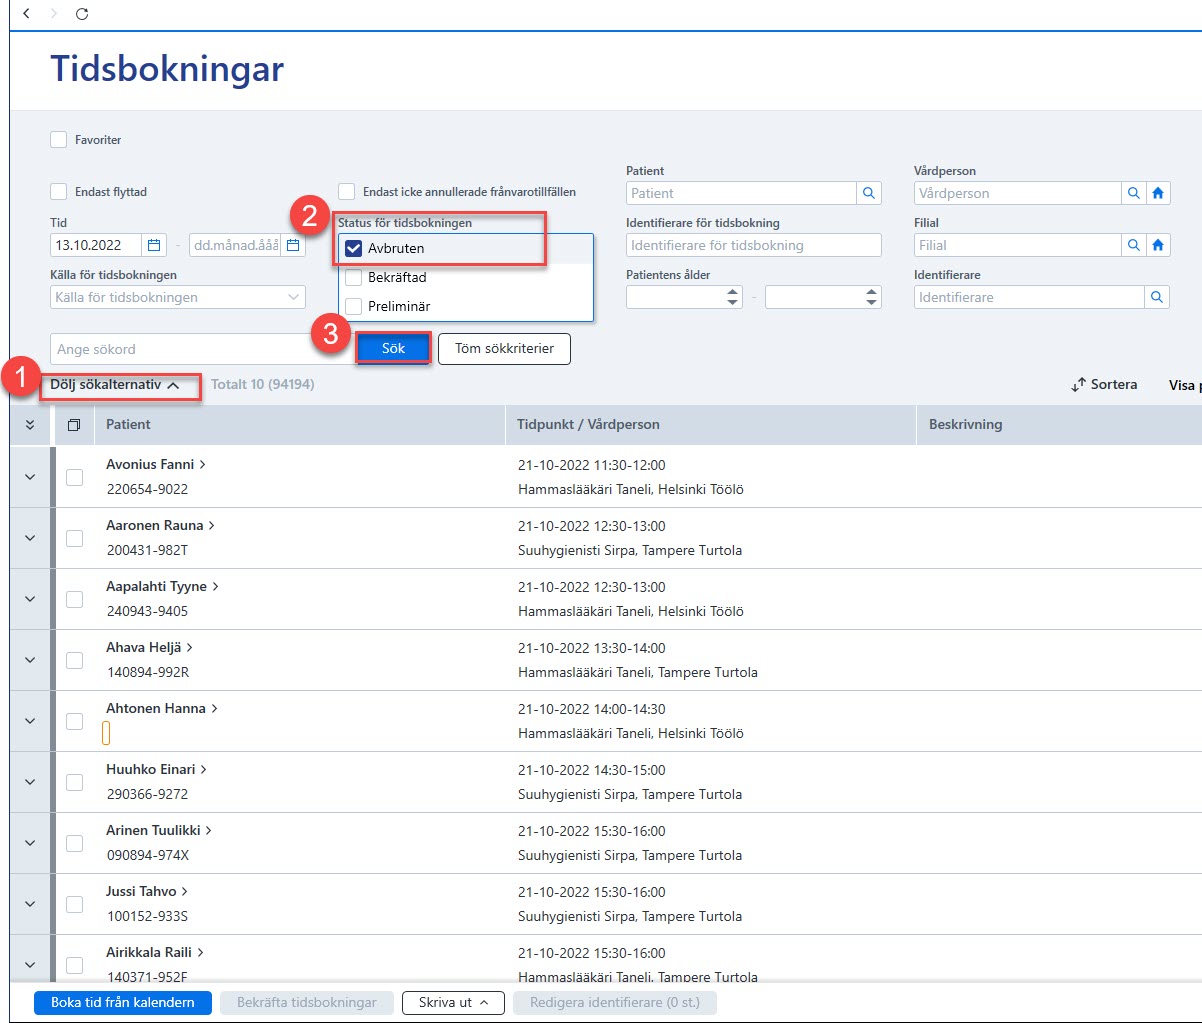Screen dimensions: 1202x1023
Task: Expand all rows with double chevron
Action: pyautogui.click(x=30, y=425)
